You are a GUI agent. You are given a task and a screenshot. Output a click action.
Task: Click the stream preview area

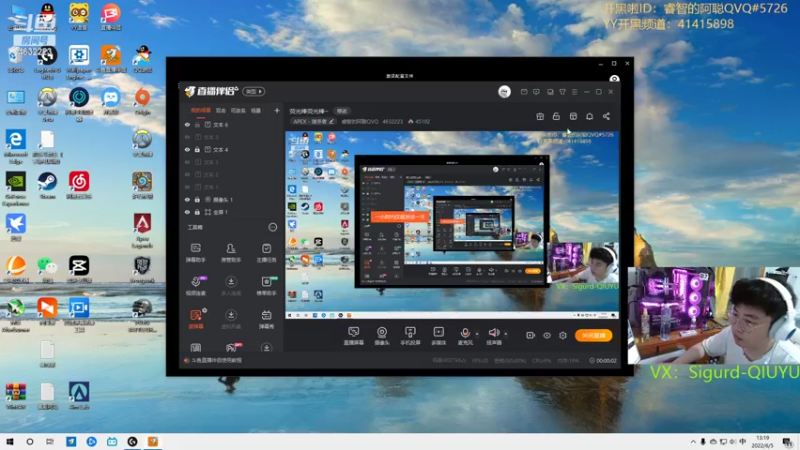click(452, 225)
